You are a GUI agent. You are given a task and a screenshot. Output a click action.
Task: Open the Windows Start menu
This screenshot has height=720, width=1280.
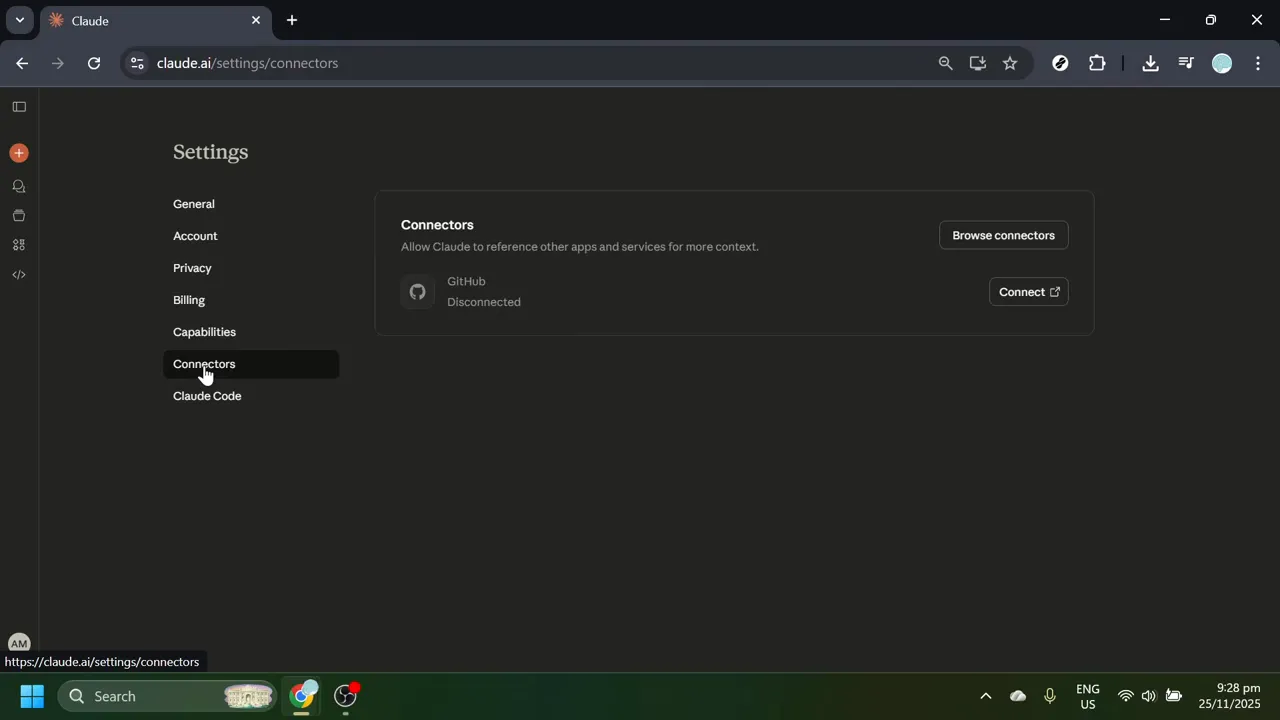(32, 696)
